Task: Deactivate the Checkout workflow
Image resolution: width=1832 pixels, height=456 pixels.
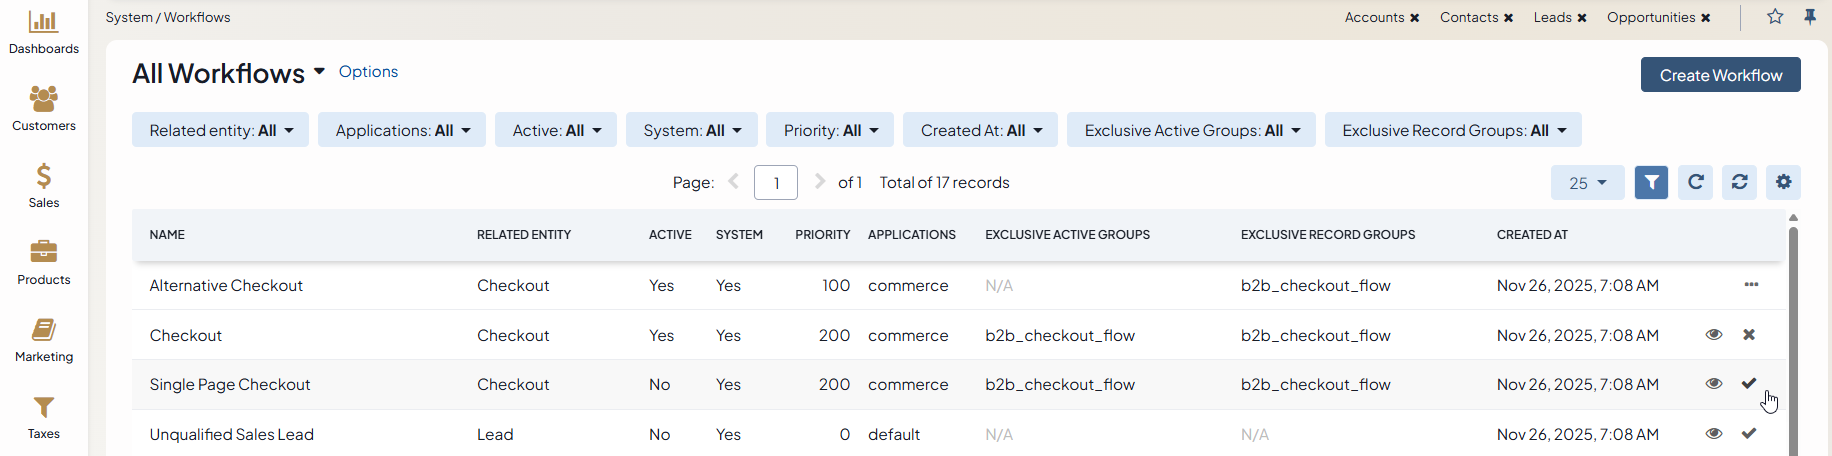Action: (1749, 335)
